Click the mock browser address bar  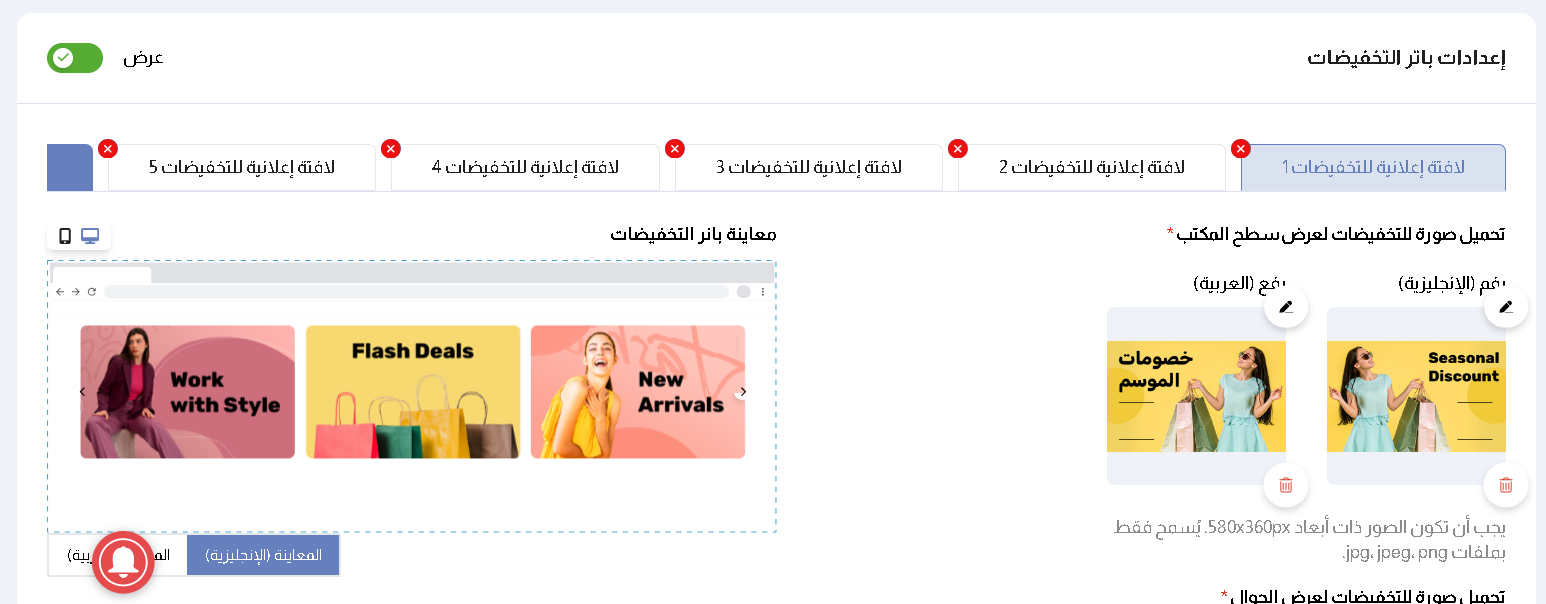point(416,292)
